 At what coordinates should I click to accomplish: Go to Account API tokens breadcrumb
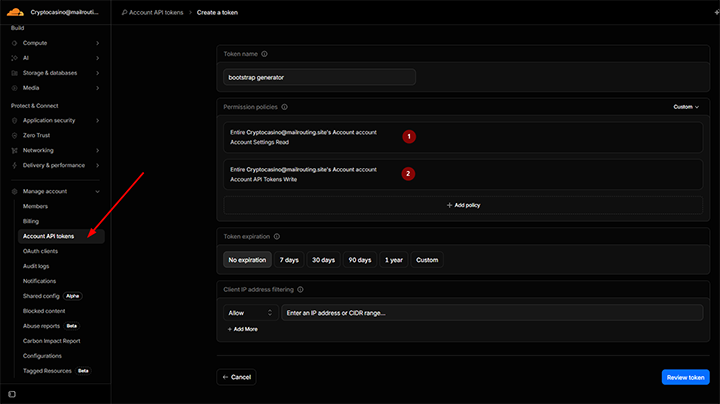coord(156,12)
